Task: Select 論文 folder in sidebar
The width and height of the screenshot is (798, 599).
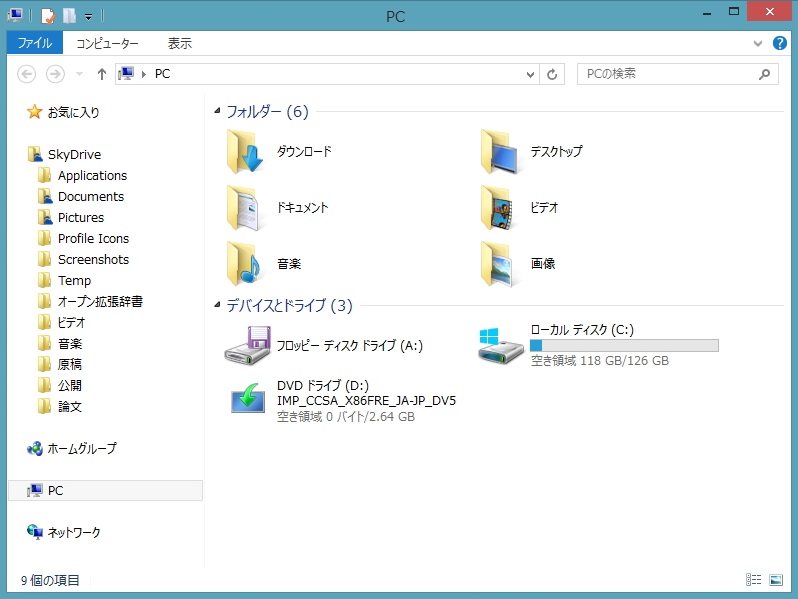Action: click(x=70, y=406)
